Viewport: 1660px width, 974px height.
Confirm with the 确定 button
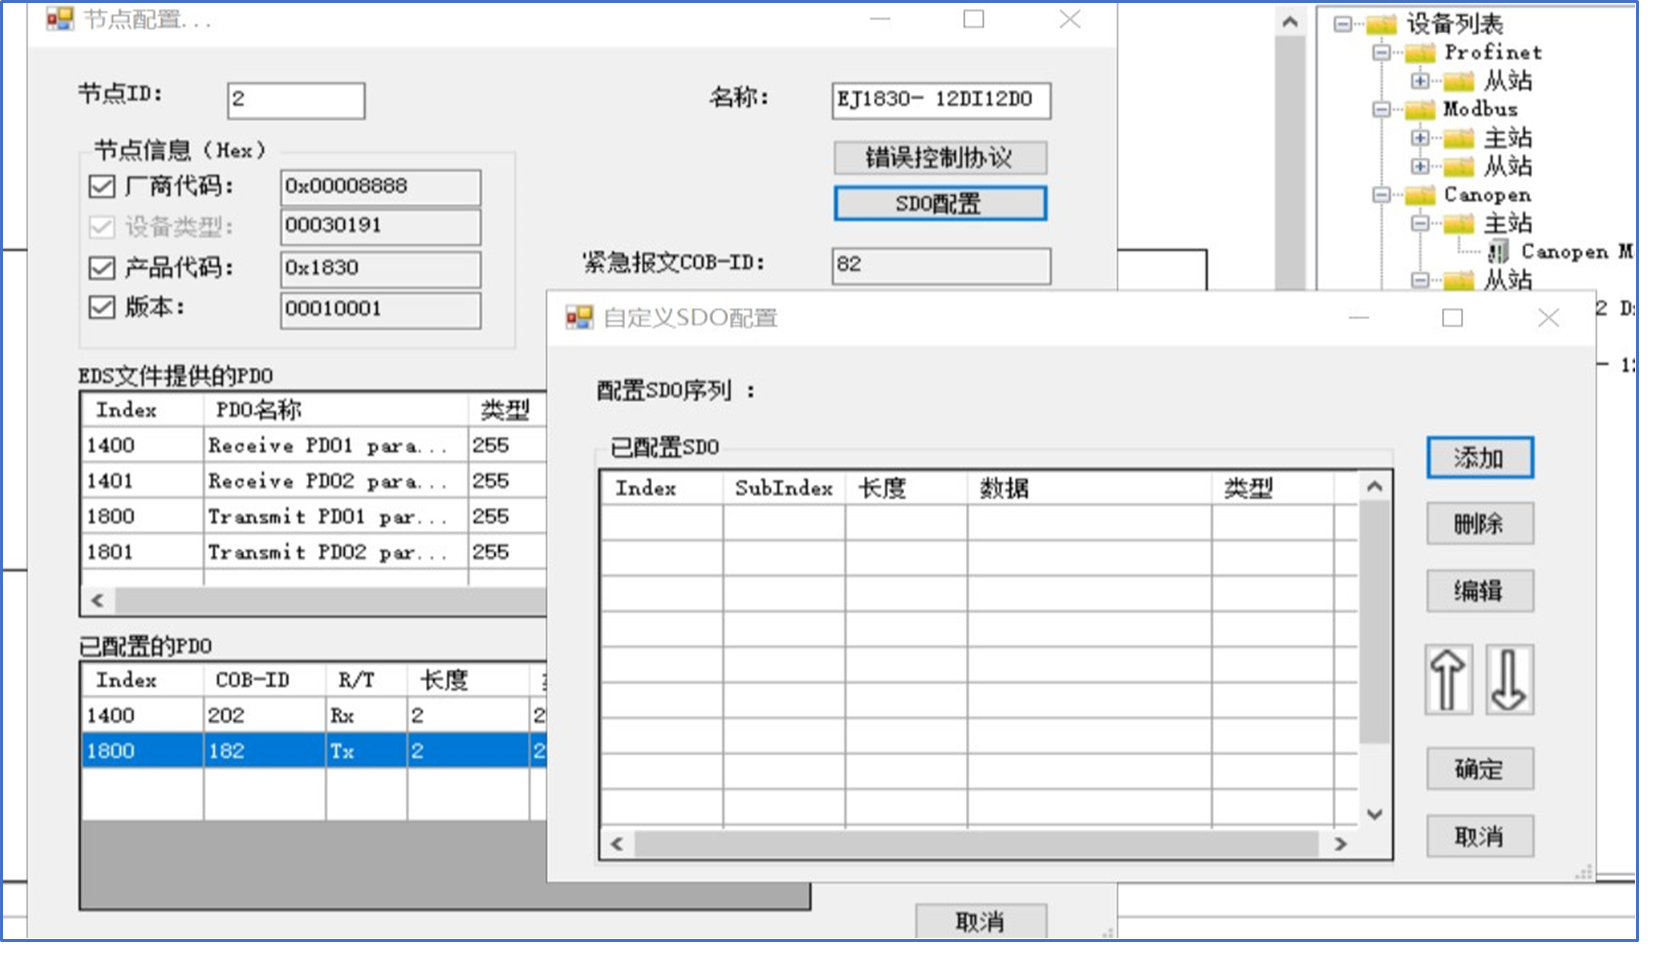pos(1479,769)
